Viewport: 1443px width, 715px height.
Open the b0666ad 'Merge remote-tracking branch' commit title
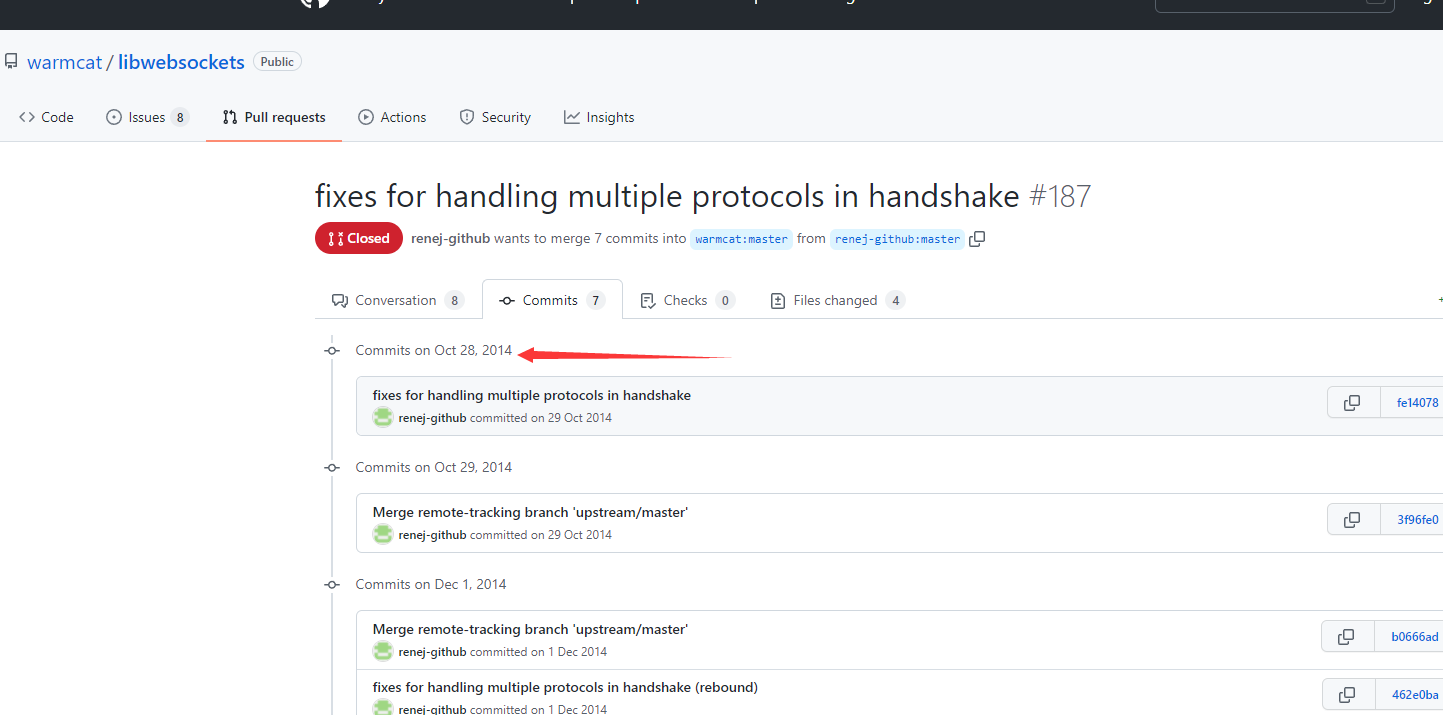(x=530, y=629)
